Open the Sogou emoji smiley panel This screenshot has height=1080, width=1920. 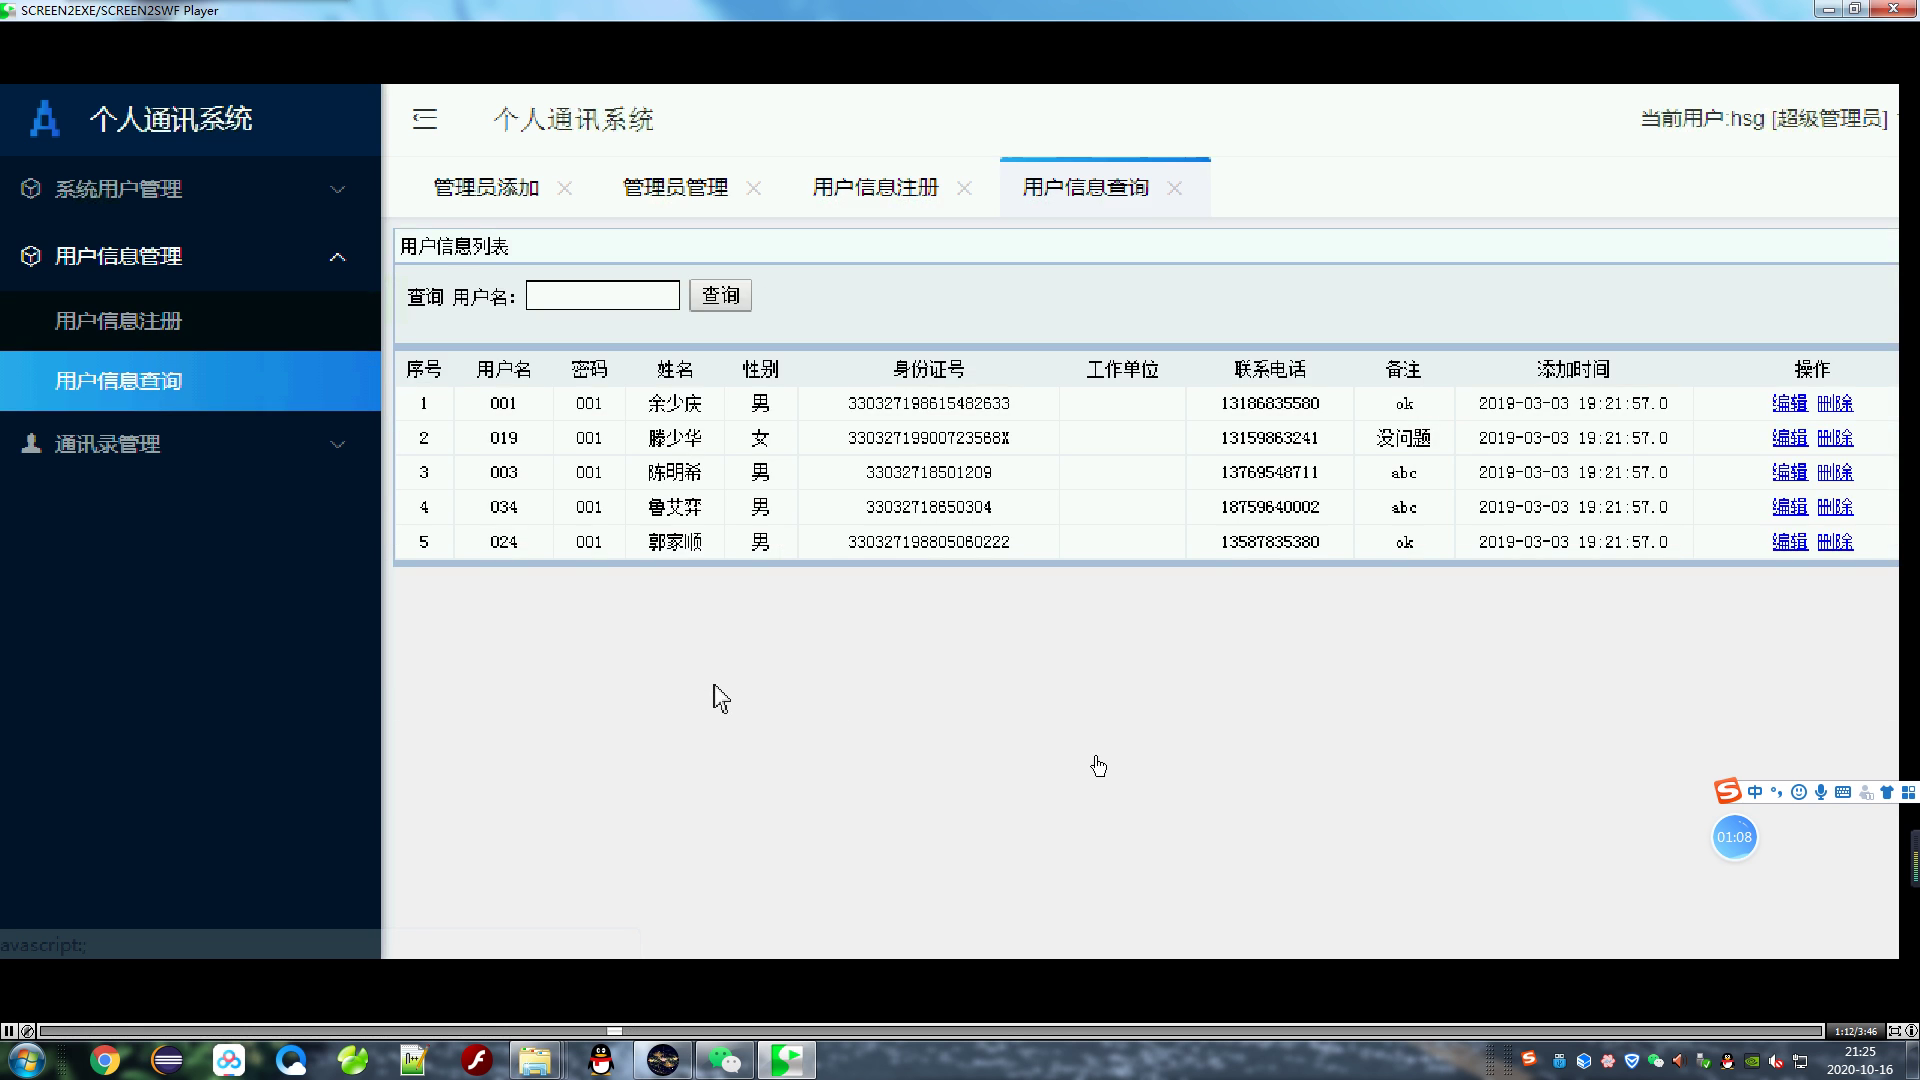1799,792
